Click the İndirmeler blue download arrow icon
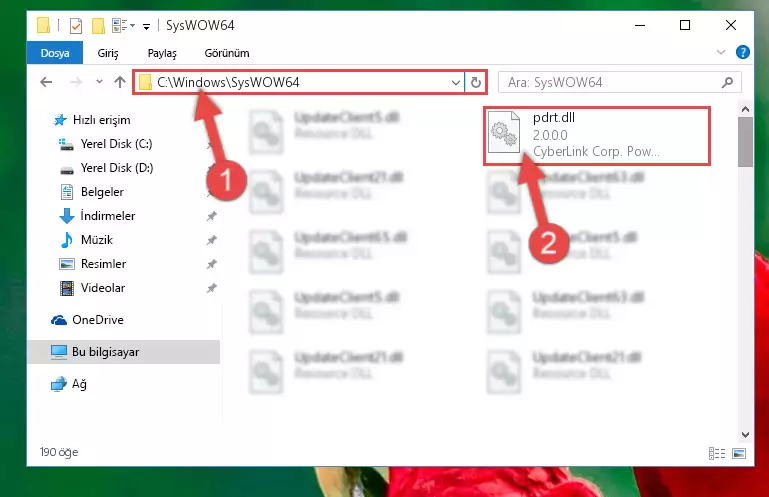 click(x=67, y=216)
